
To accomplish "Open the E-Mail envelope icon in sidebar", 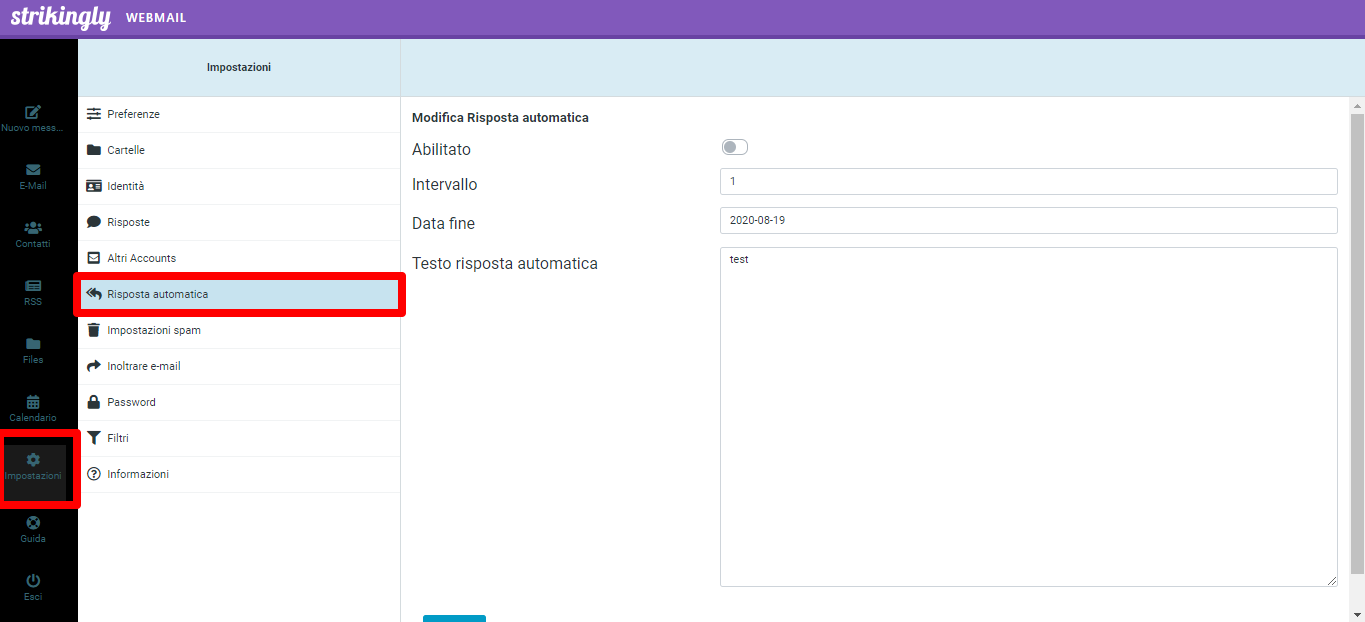I will pyautogui.click(x=33, y=170).
